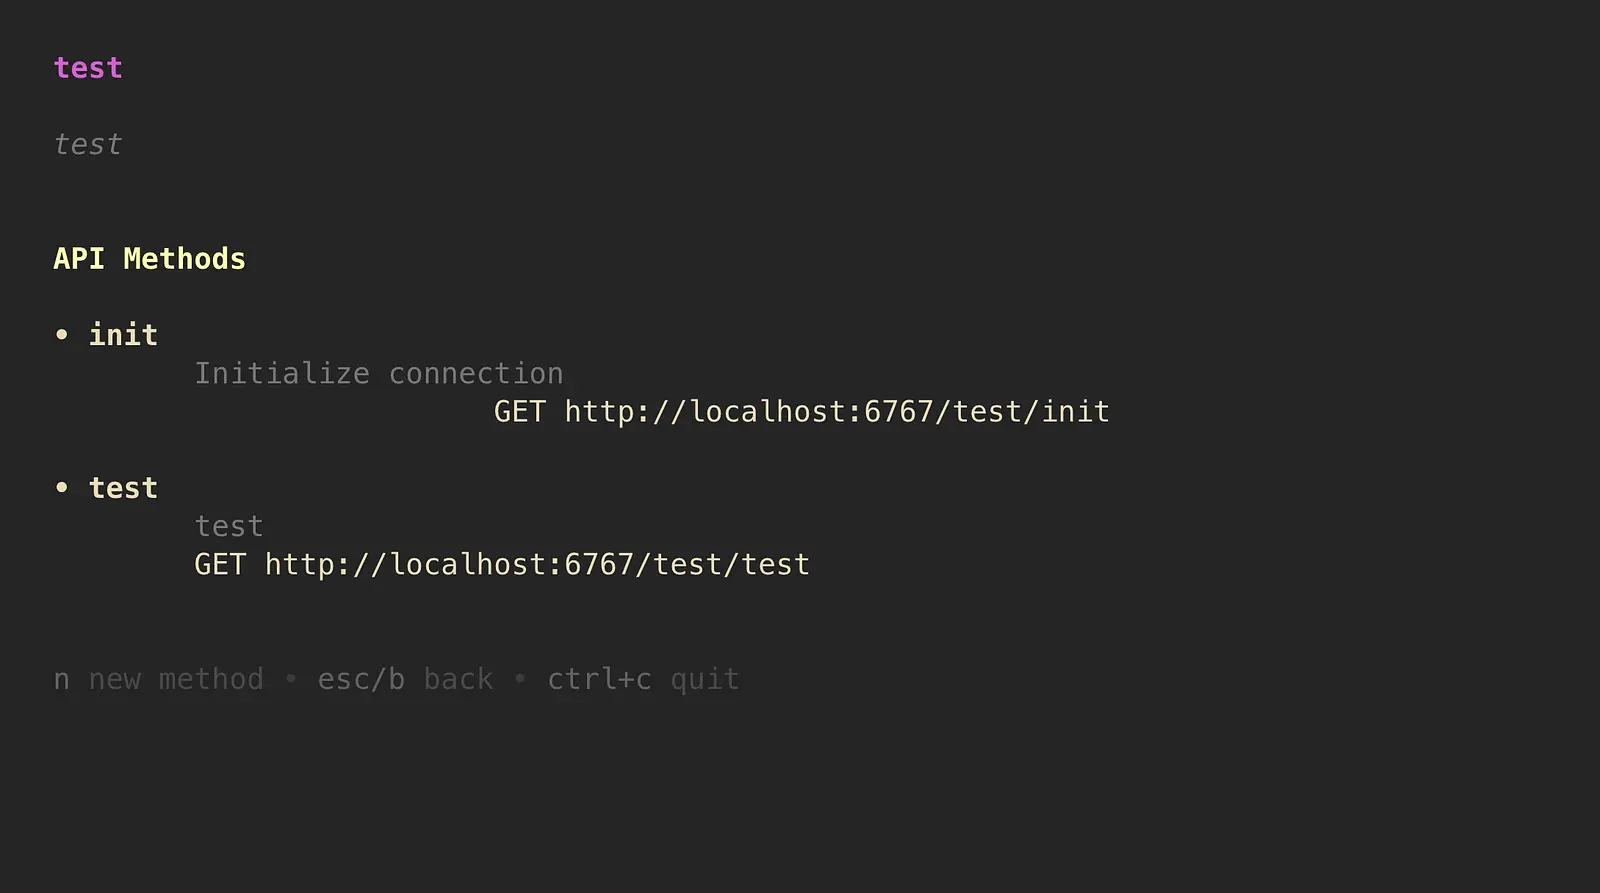This screenshot has width=1600, height=893.
Task: Click the italic gray "test" subtitle
Action: coord(88,145)
